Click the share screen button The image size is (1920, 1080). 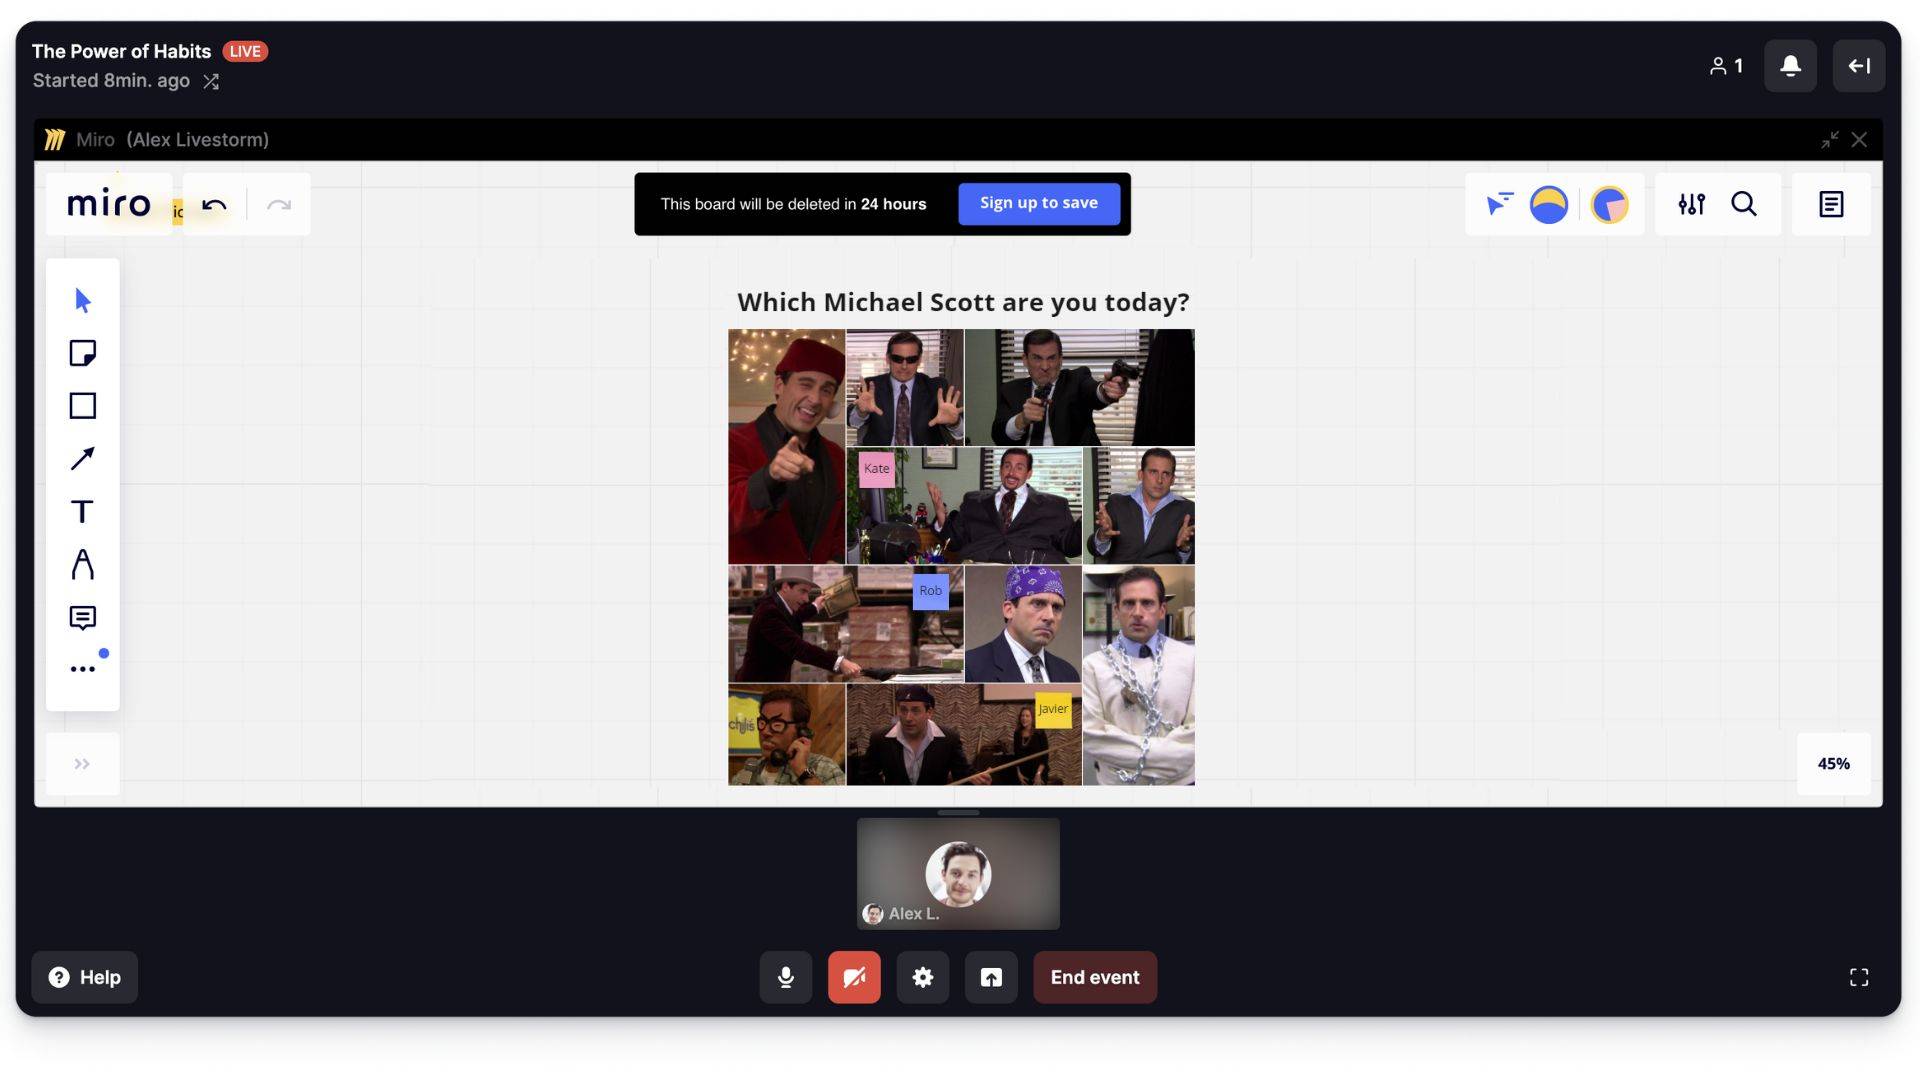click(x=991, y=977)
